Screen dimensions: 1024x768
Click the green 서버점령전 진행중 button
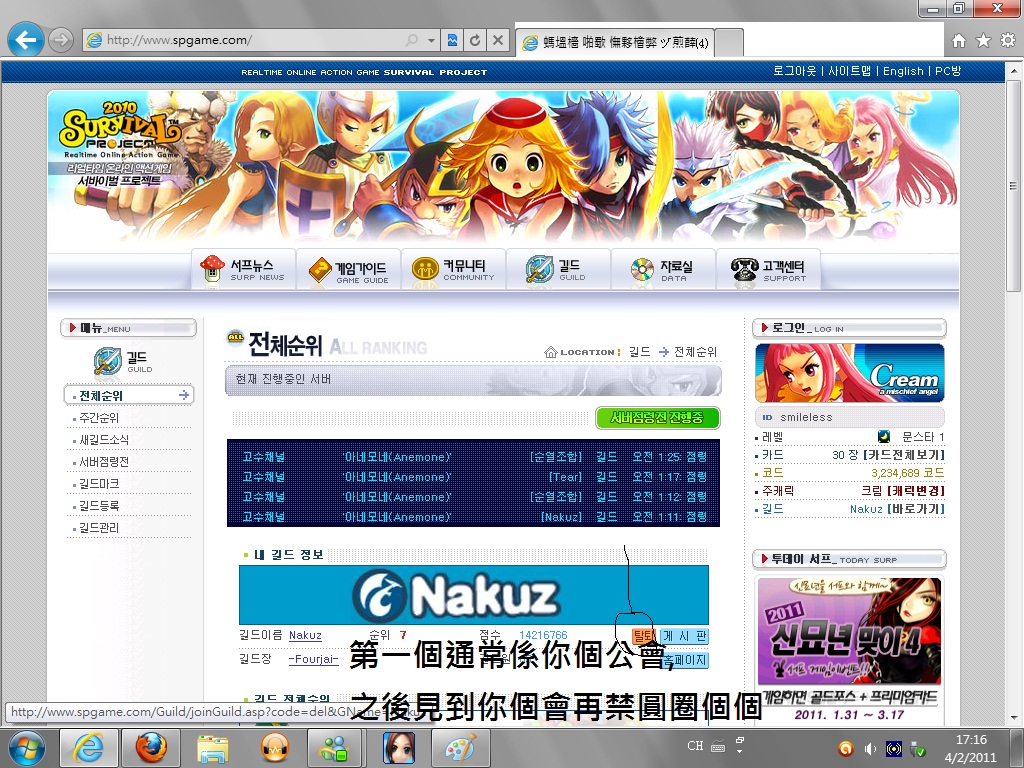point(658,418)
